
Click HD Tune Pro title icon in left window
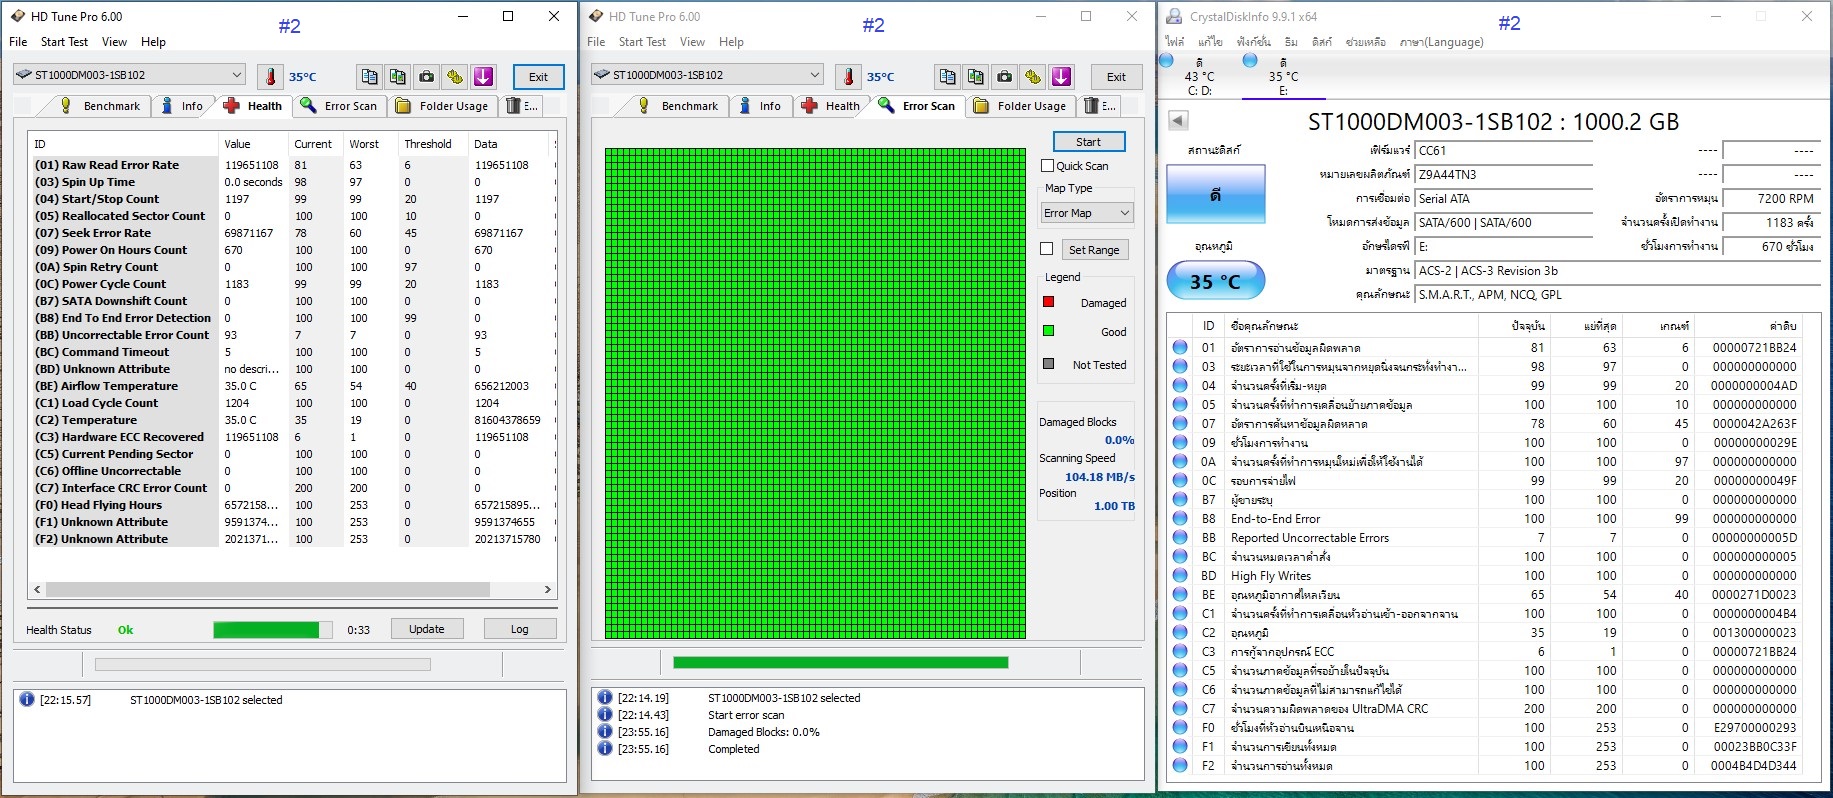point(18,16)
